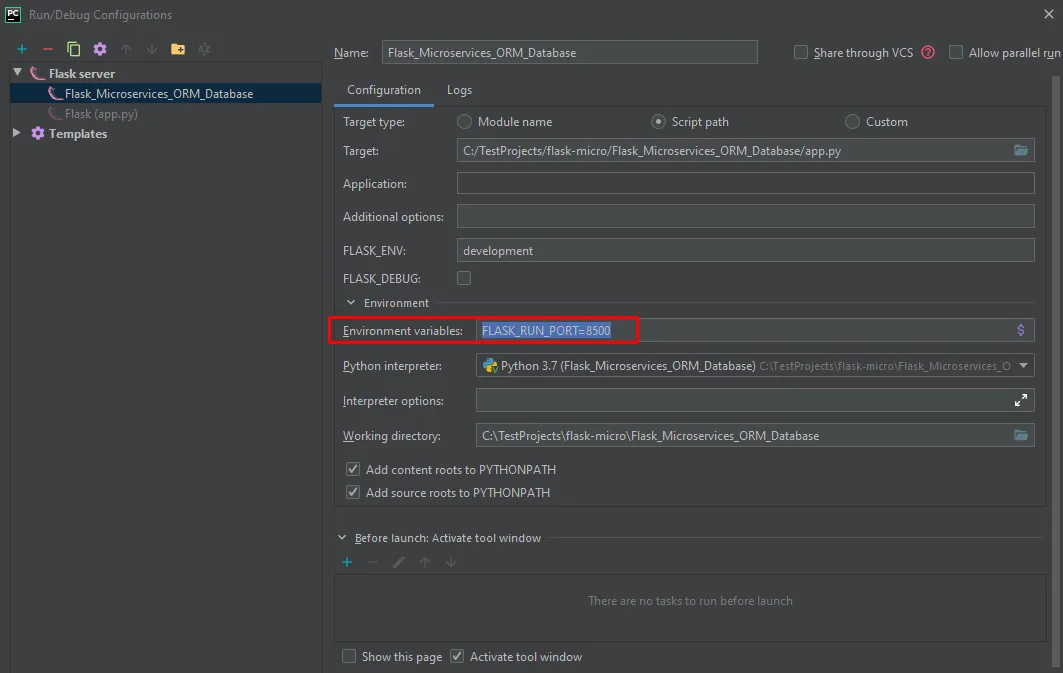Open the Python interpreter dropdown

(1024, 366)
